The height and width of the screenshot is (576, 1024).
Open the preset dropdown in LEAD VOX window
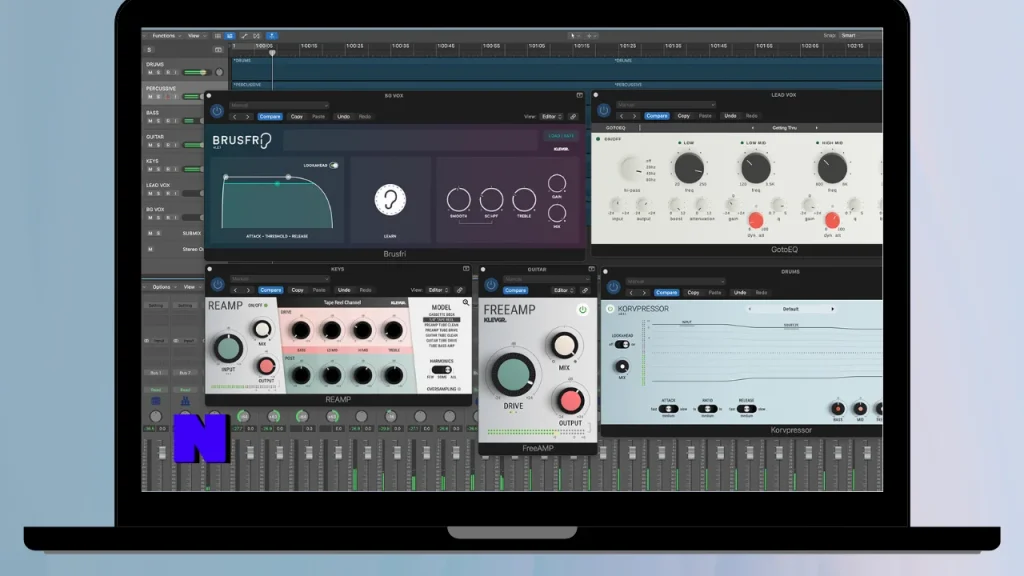pyautogui.click(x=665, y=104)
